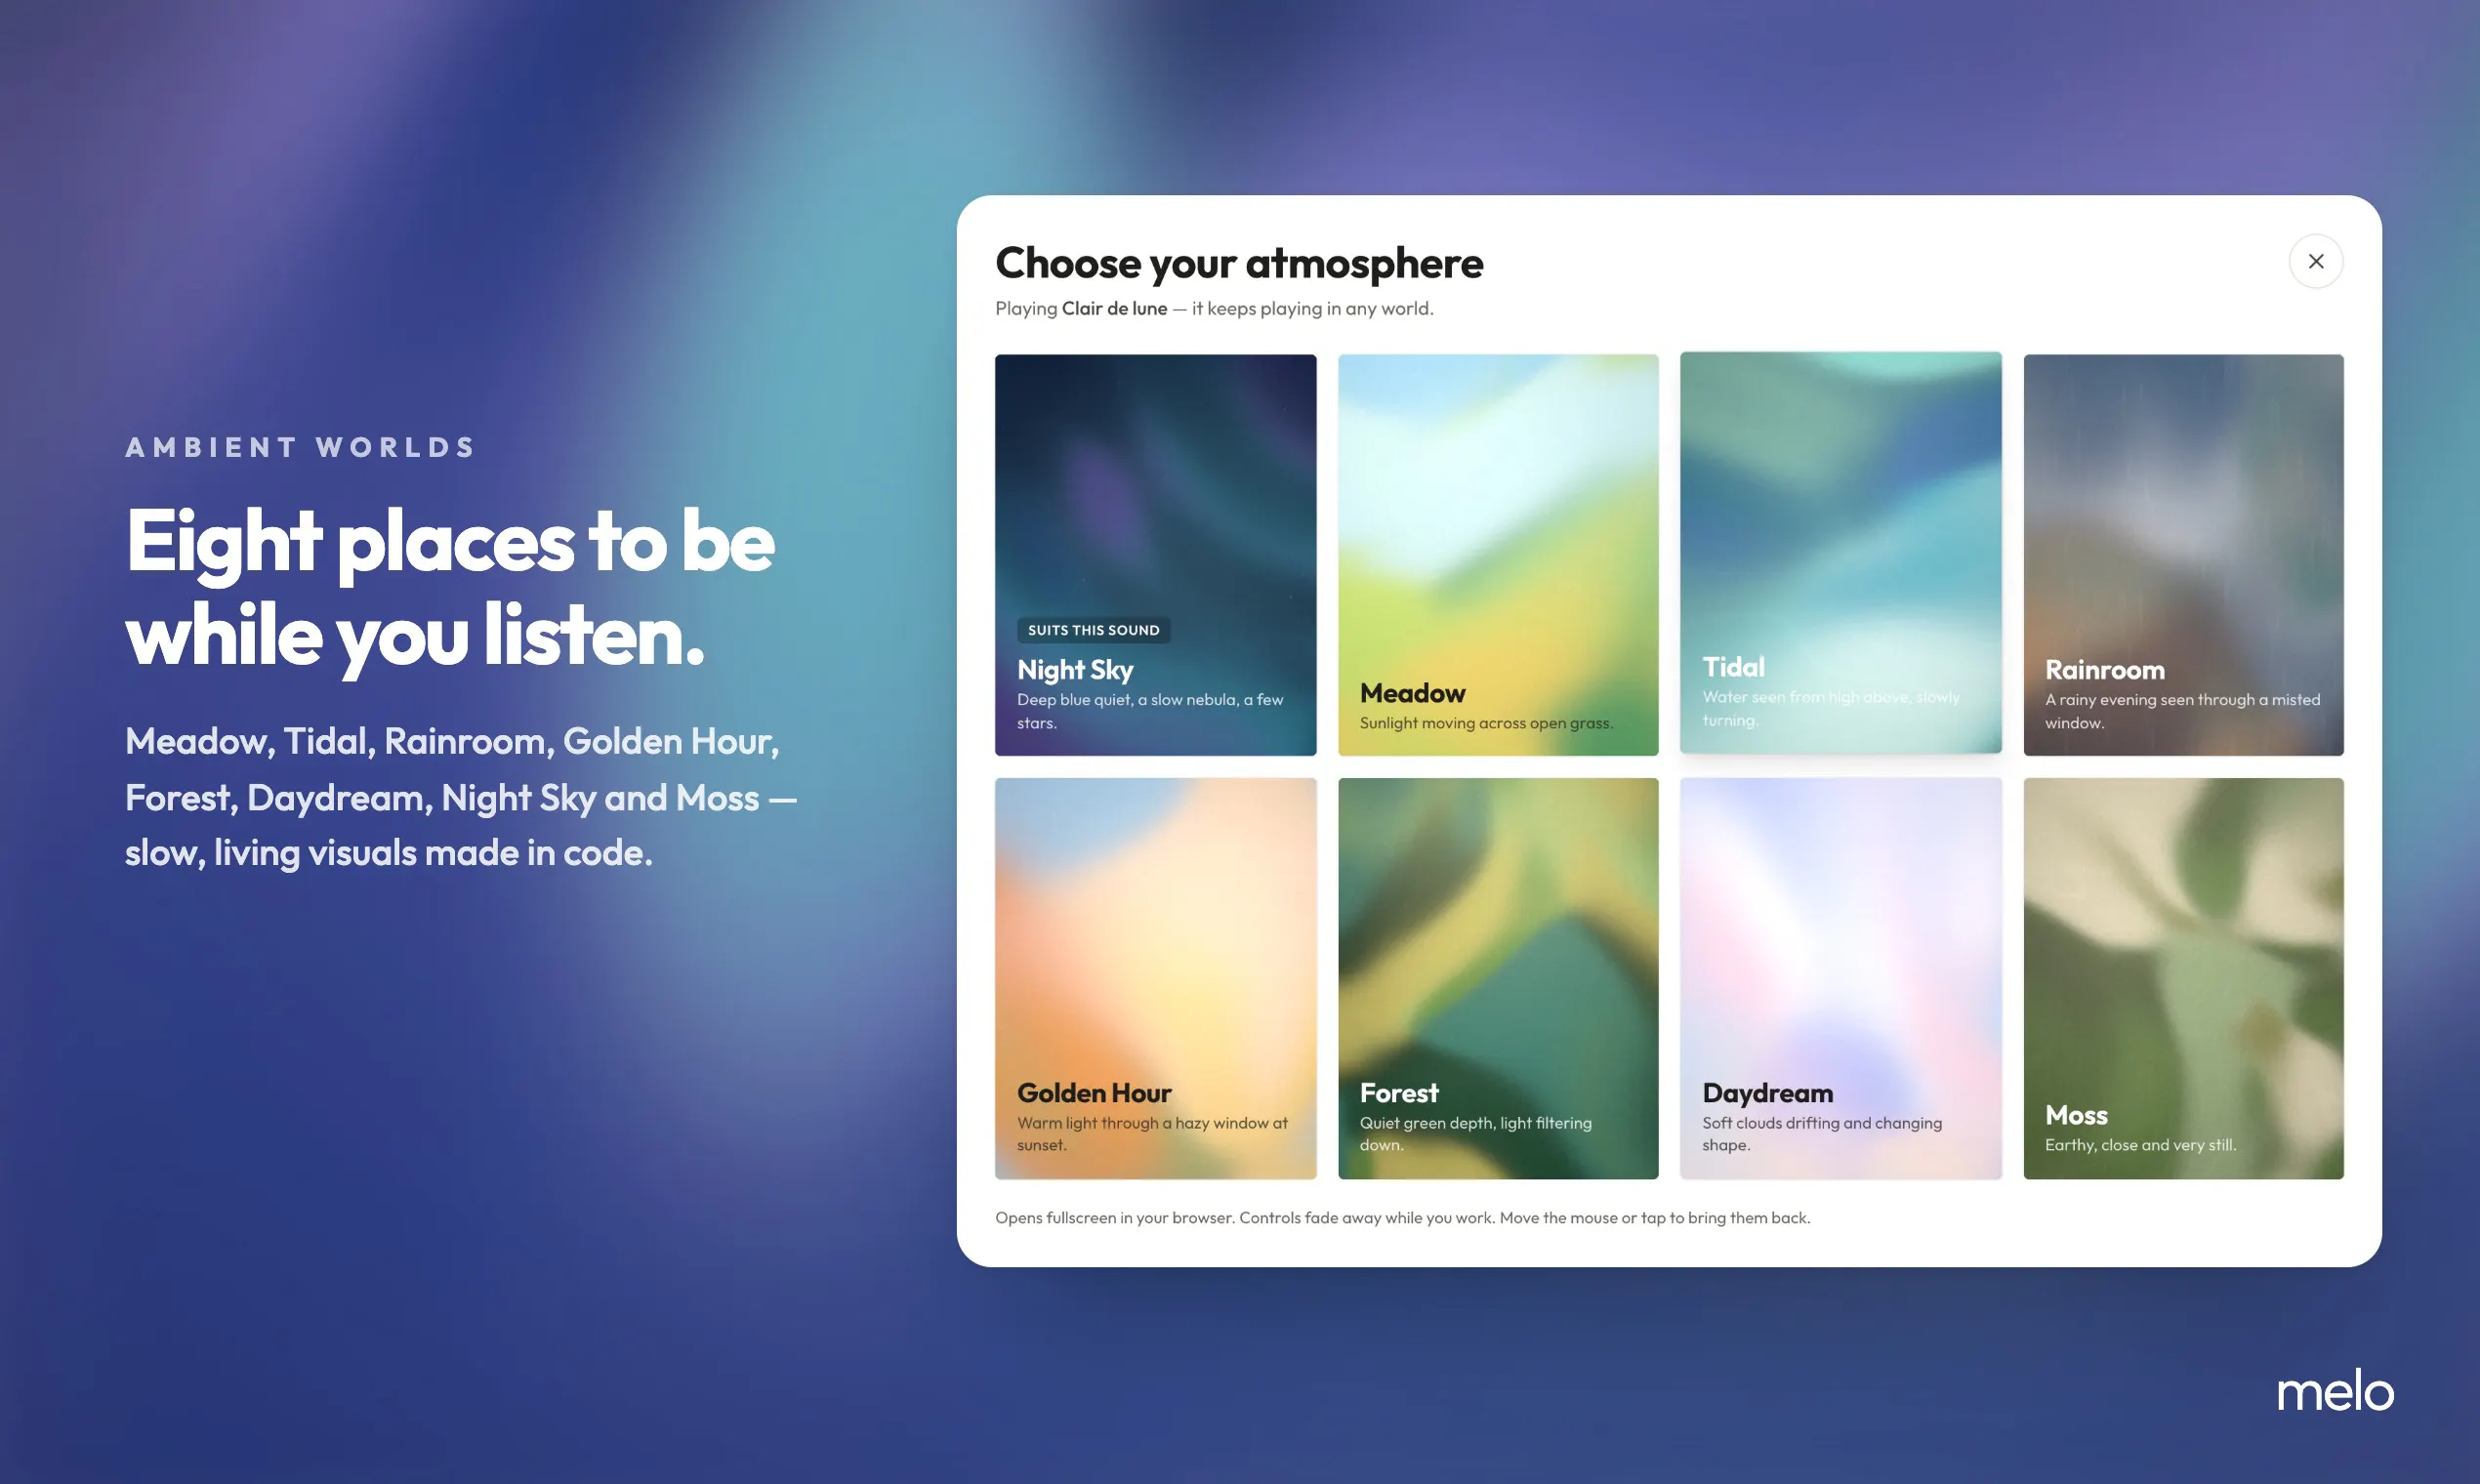Click the 'Choose your atmosphere' heading

1238,263
